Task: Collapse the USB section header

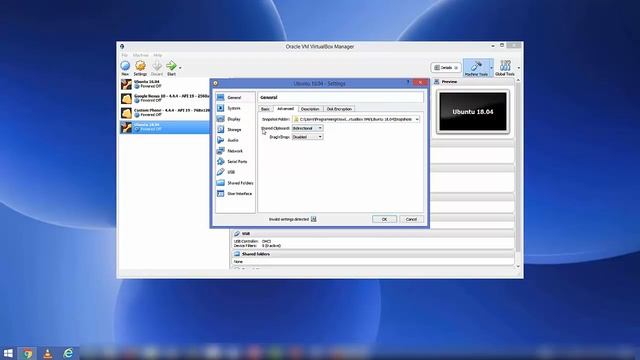Action: click(373, 233)
